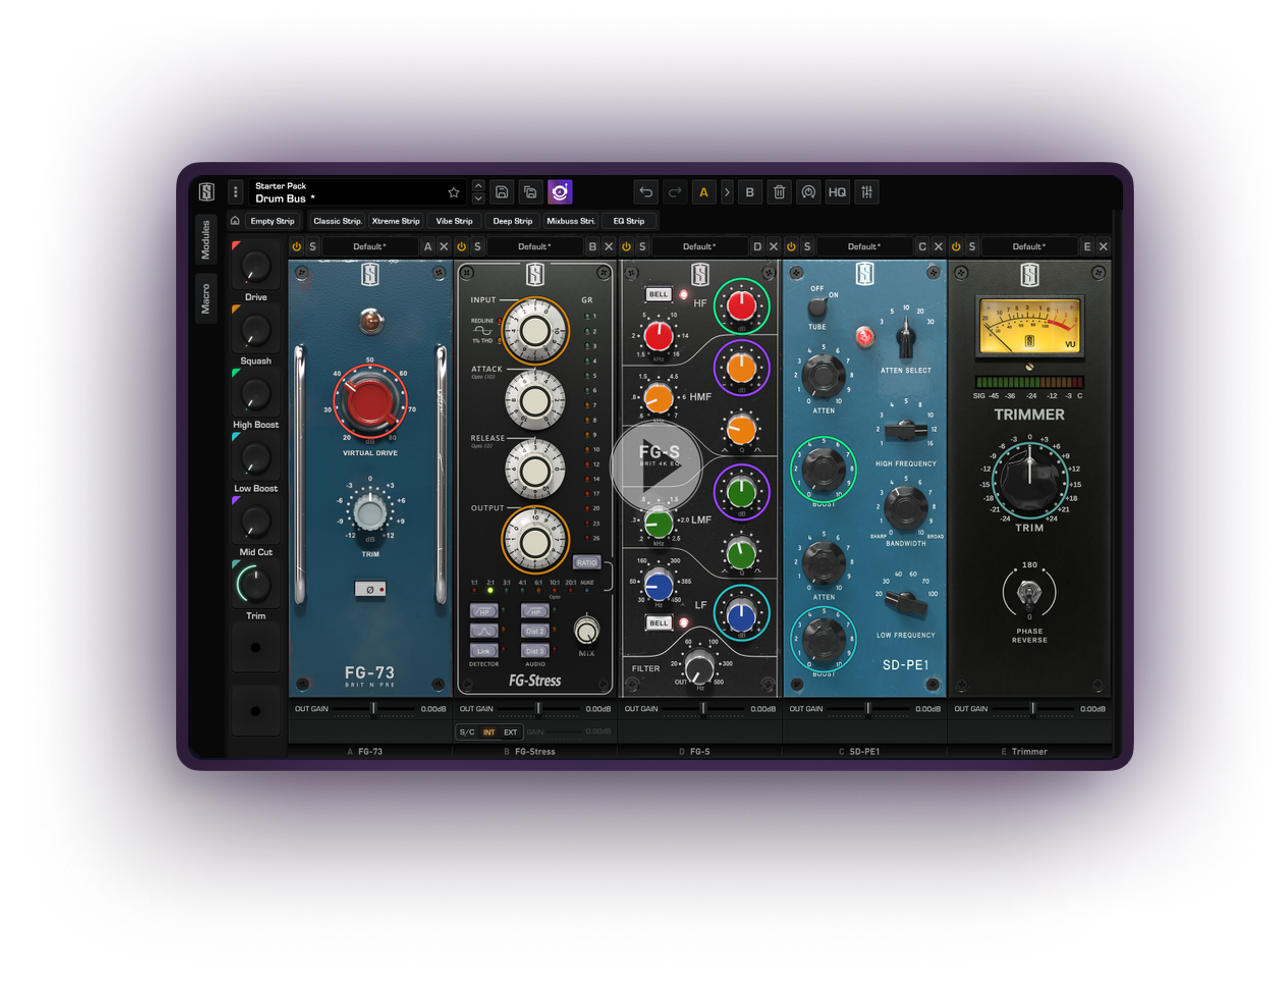This screenshot has width=1284, height=987.
Task: Favorite the Drum Bus preset with the star
Action: pyautogui.click(x=454, y=192)
